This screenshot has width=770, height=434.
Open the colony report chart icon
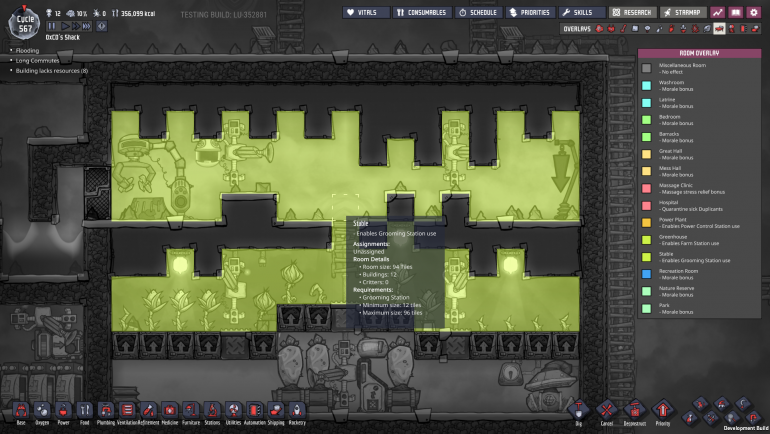[717, 12]
